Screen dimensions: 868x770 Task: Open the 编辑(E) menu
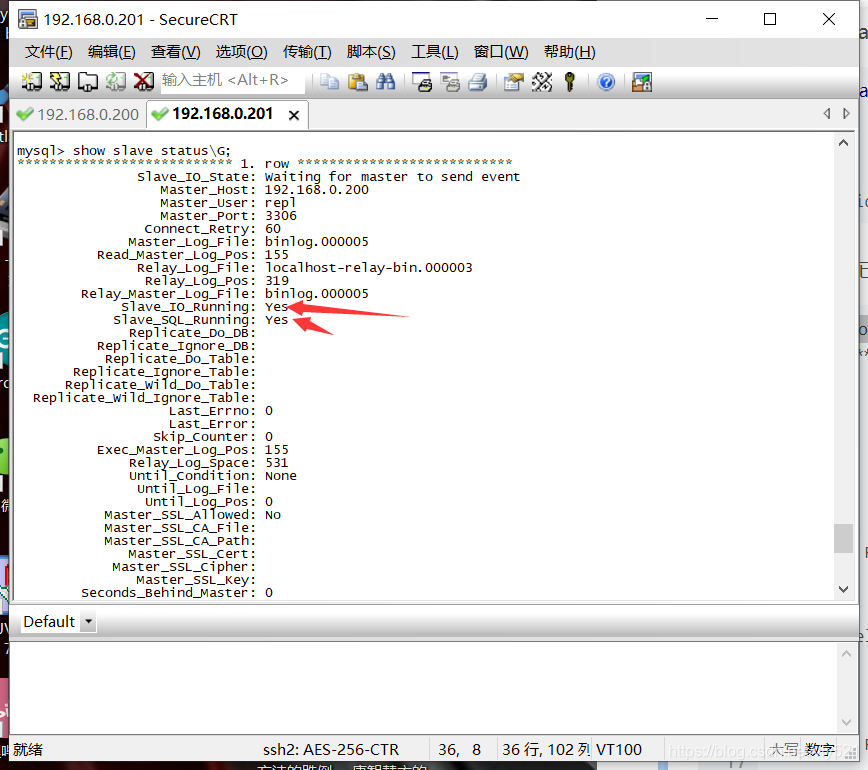point(112,52)
